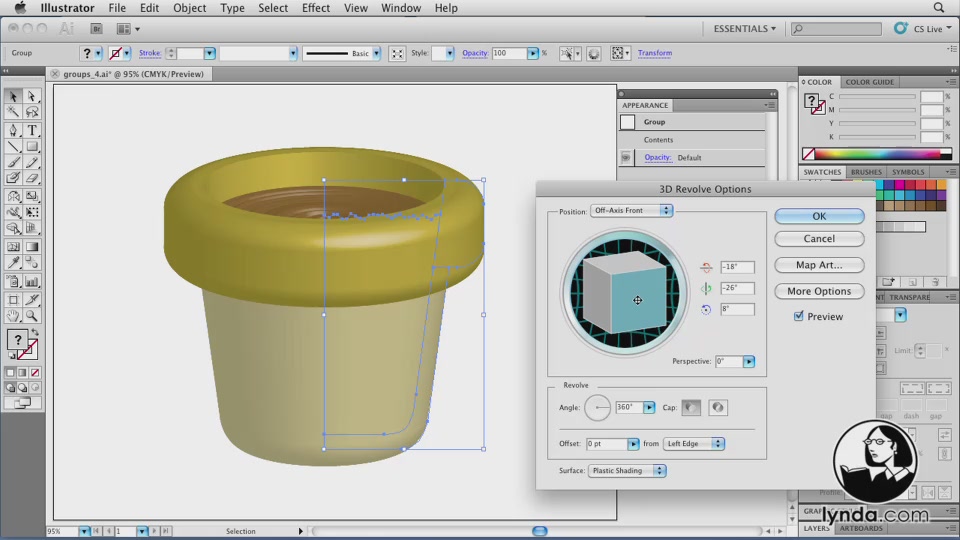Viewport: 960px width, 540px height.
Task: Click the Transform link in control bar
Action: click(x=654, y=53)
